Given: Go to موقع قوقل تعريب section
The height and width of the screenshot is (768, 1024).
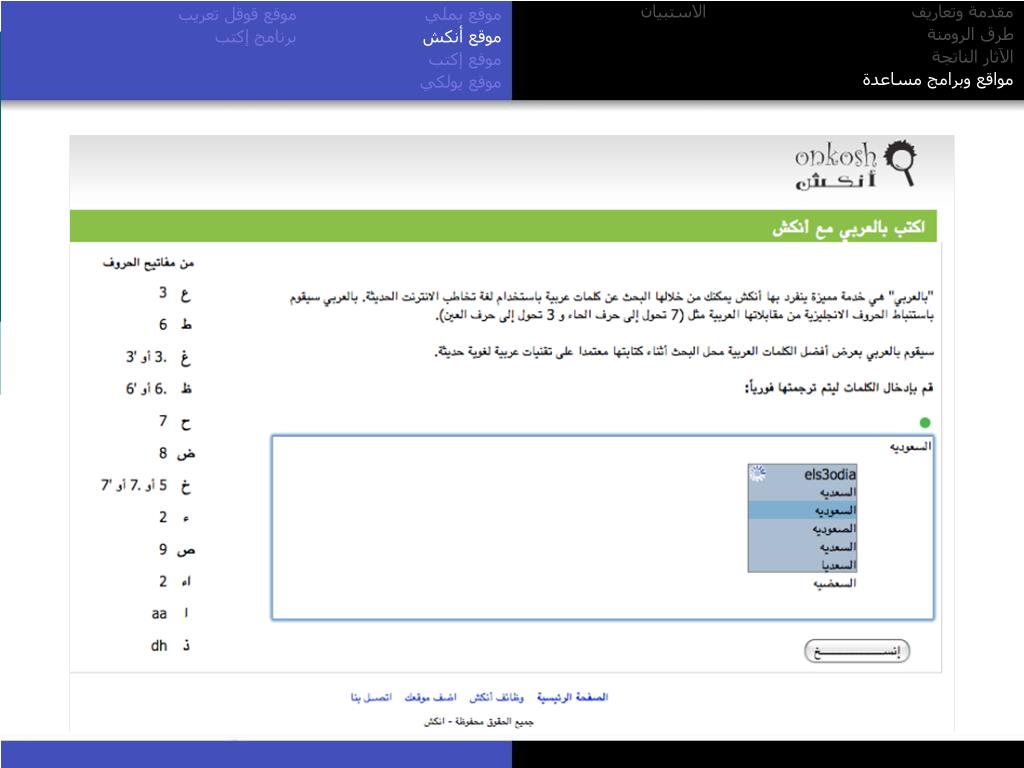Looking at the screenshot, I should [x=237, y=14].
